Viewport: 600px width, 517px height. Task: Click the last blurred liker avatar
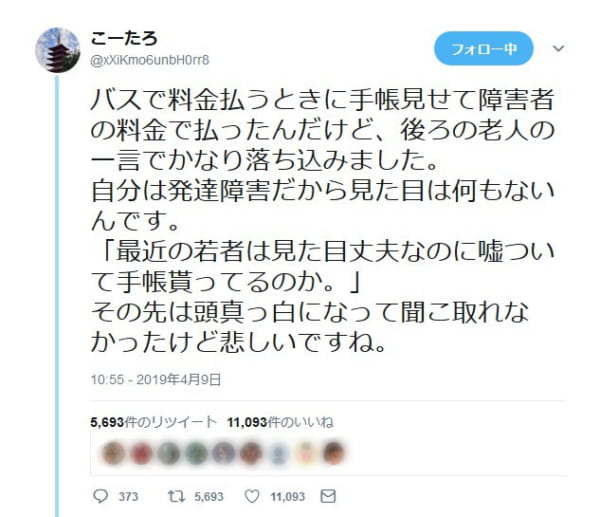333,453
